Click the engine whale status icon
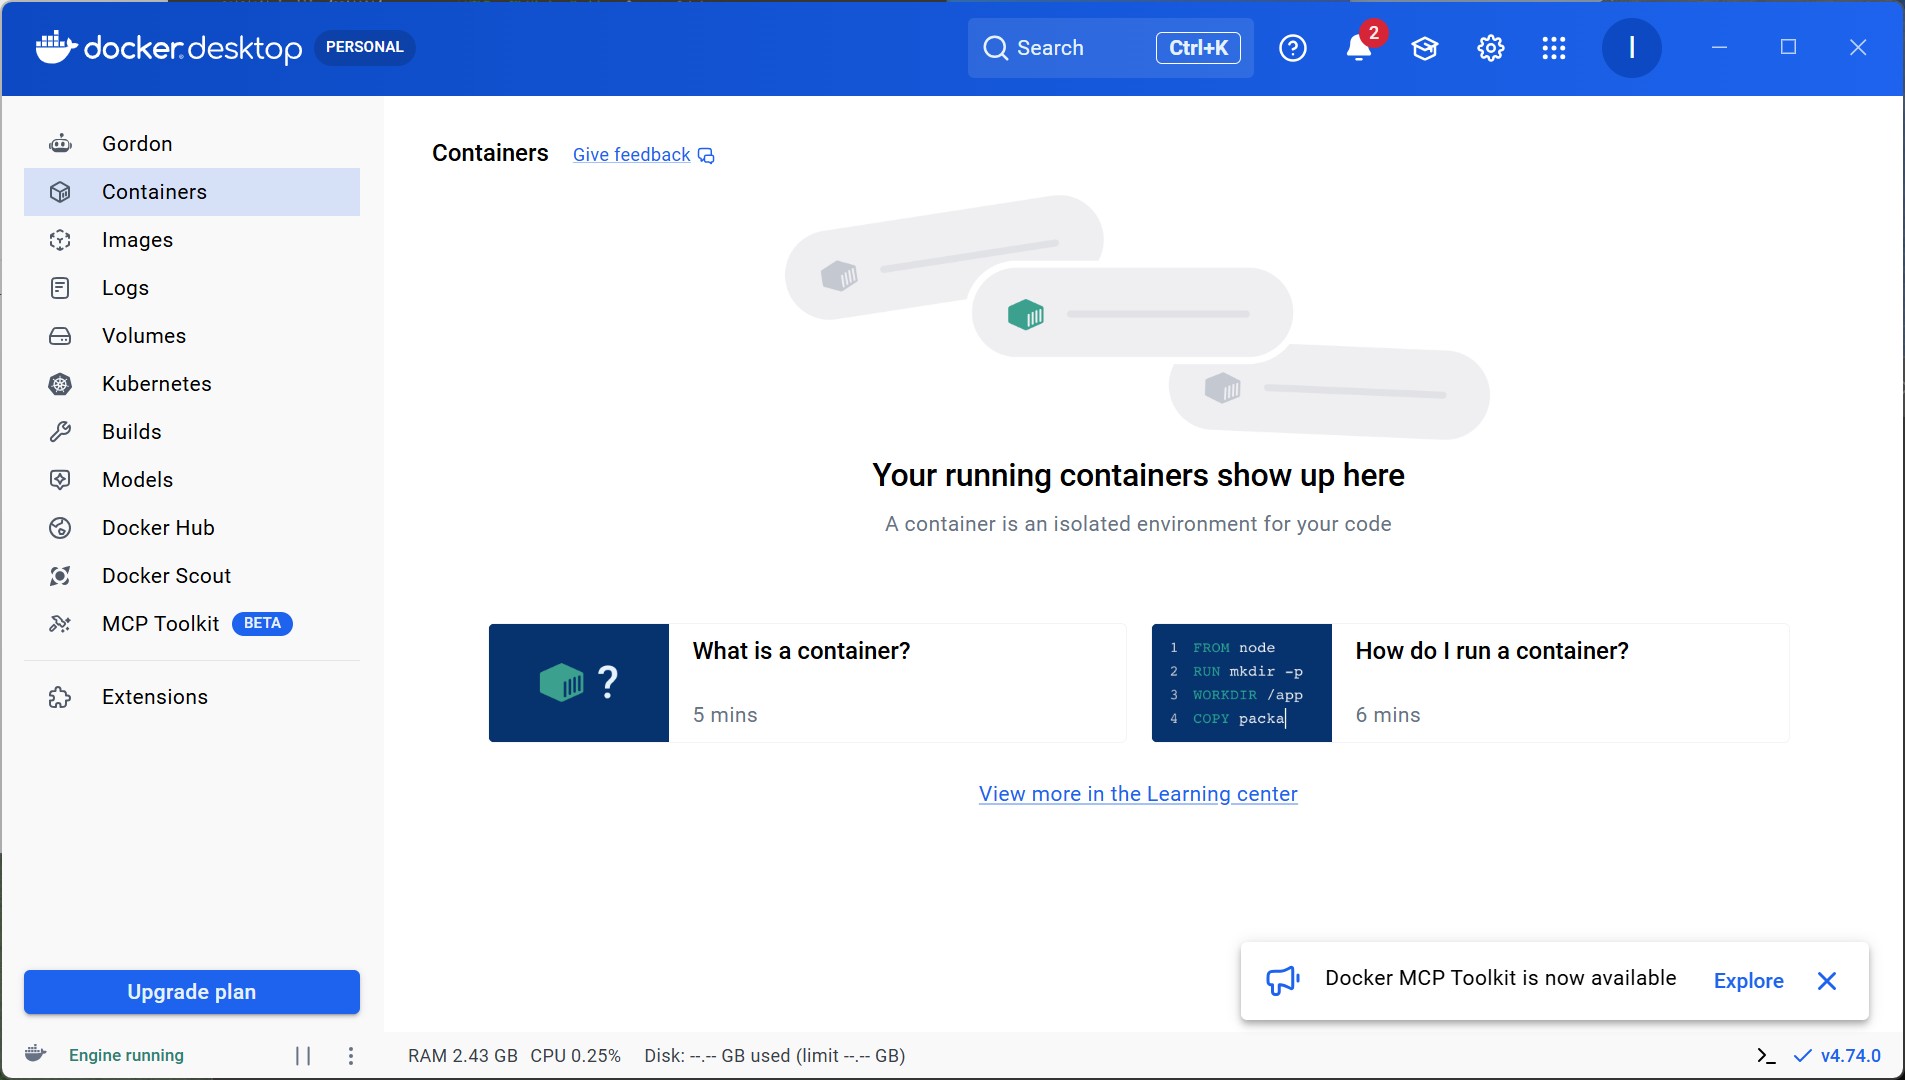 pos(35,1054)
